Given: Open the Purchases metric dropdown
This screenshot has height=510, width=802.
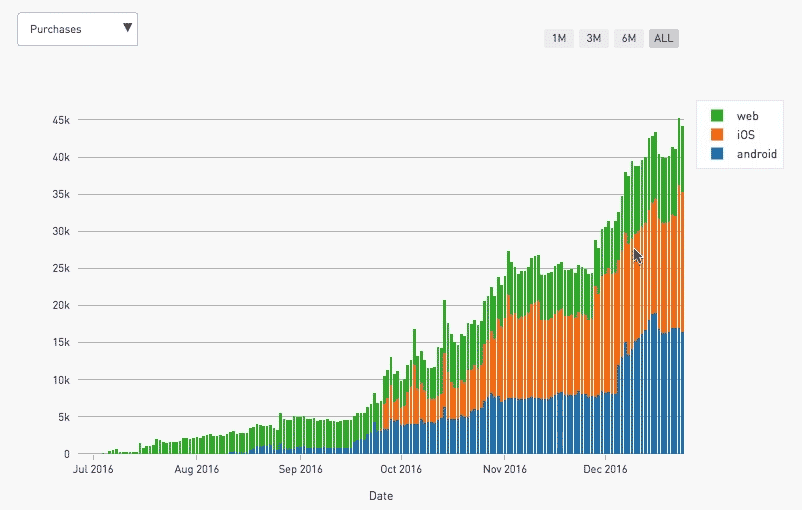Looking at the screenshot, I should (77, 29).
